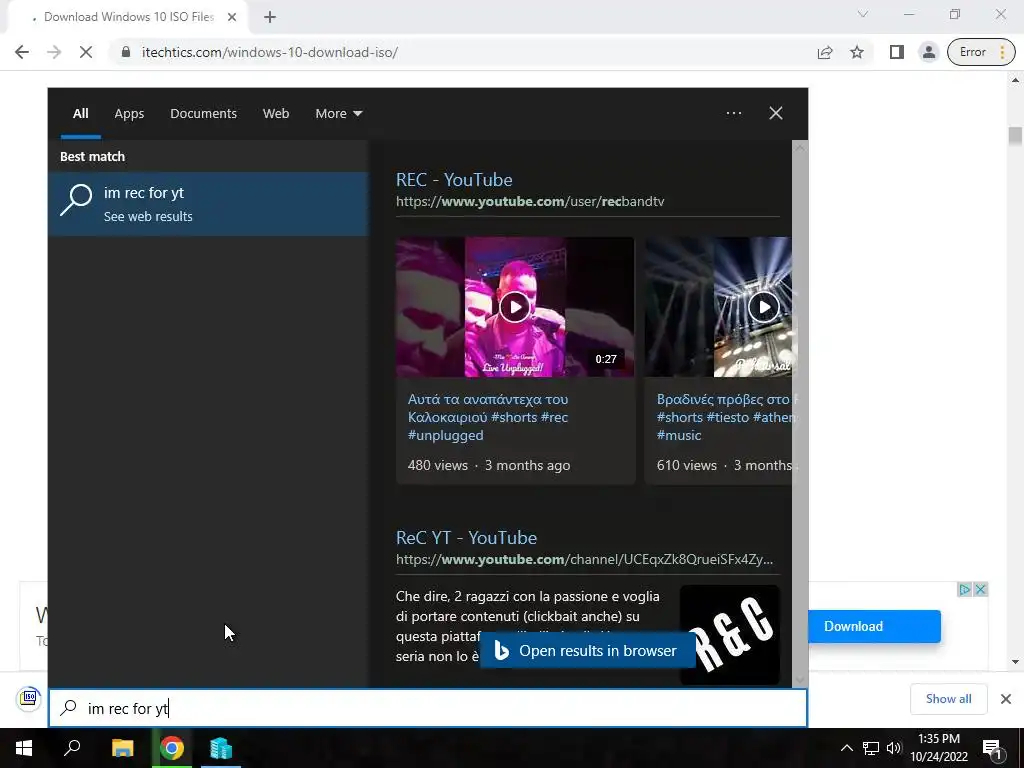1024x768 pixels.
Task: Click the taskbar search magnifier
Action: 72,748
